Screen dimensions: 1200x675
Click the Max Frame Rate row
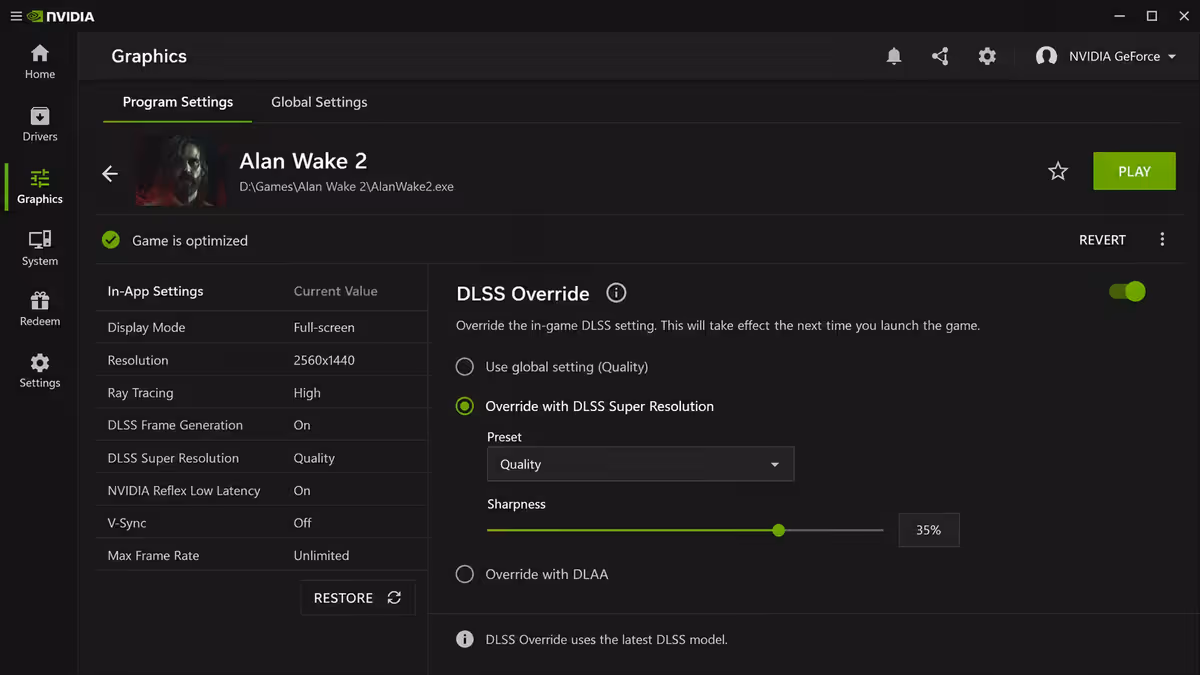tap(262, 556)
